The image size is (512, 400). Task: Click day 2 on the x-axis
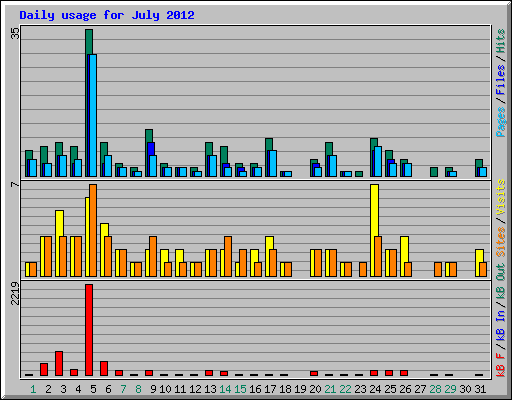pos(48,389)
